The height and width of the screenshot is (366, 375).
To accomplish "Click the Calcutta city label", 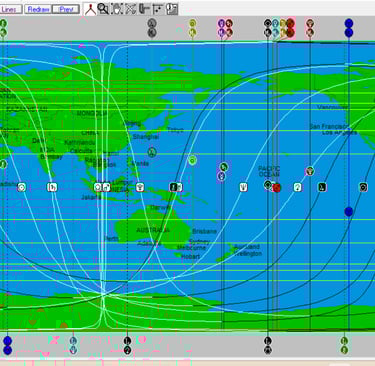I will tap(81, 151).
